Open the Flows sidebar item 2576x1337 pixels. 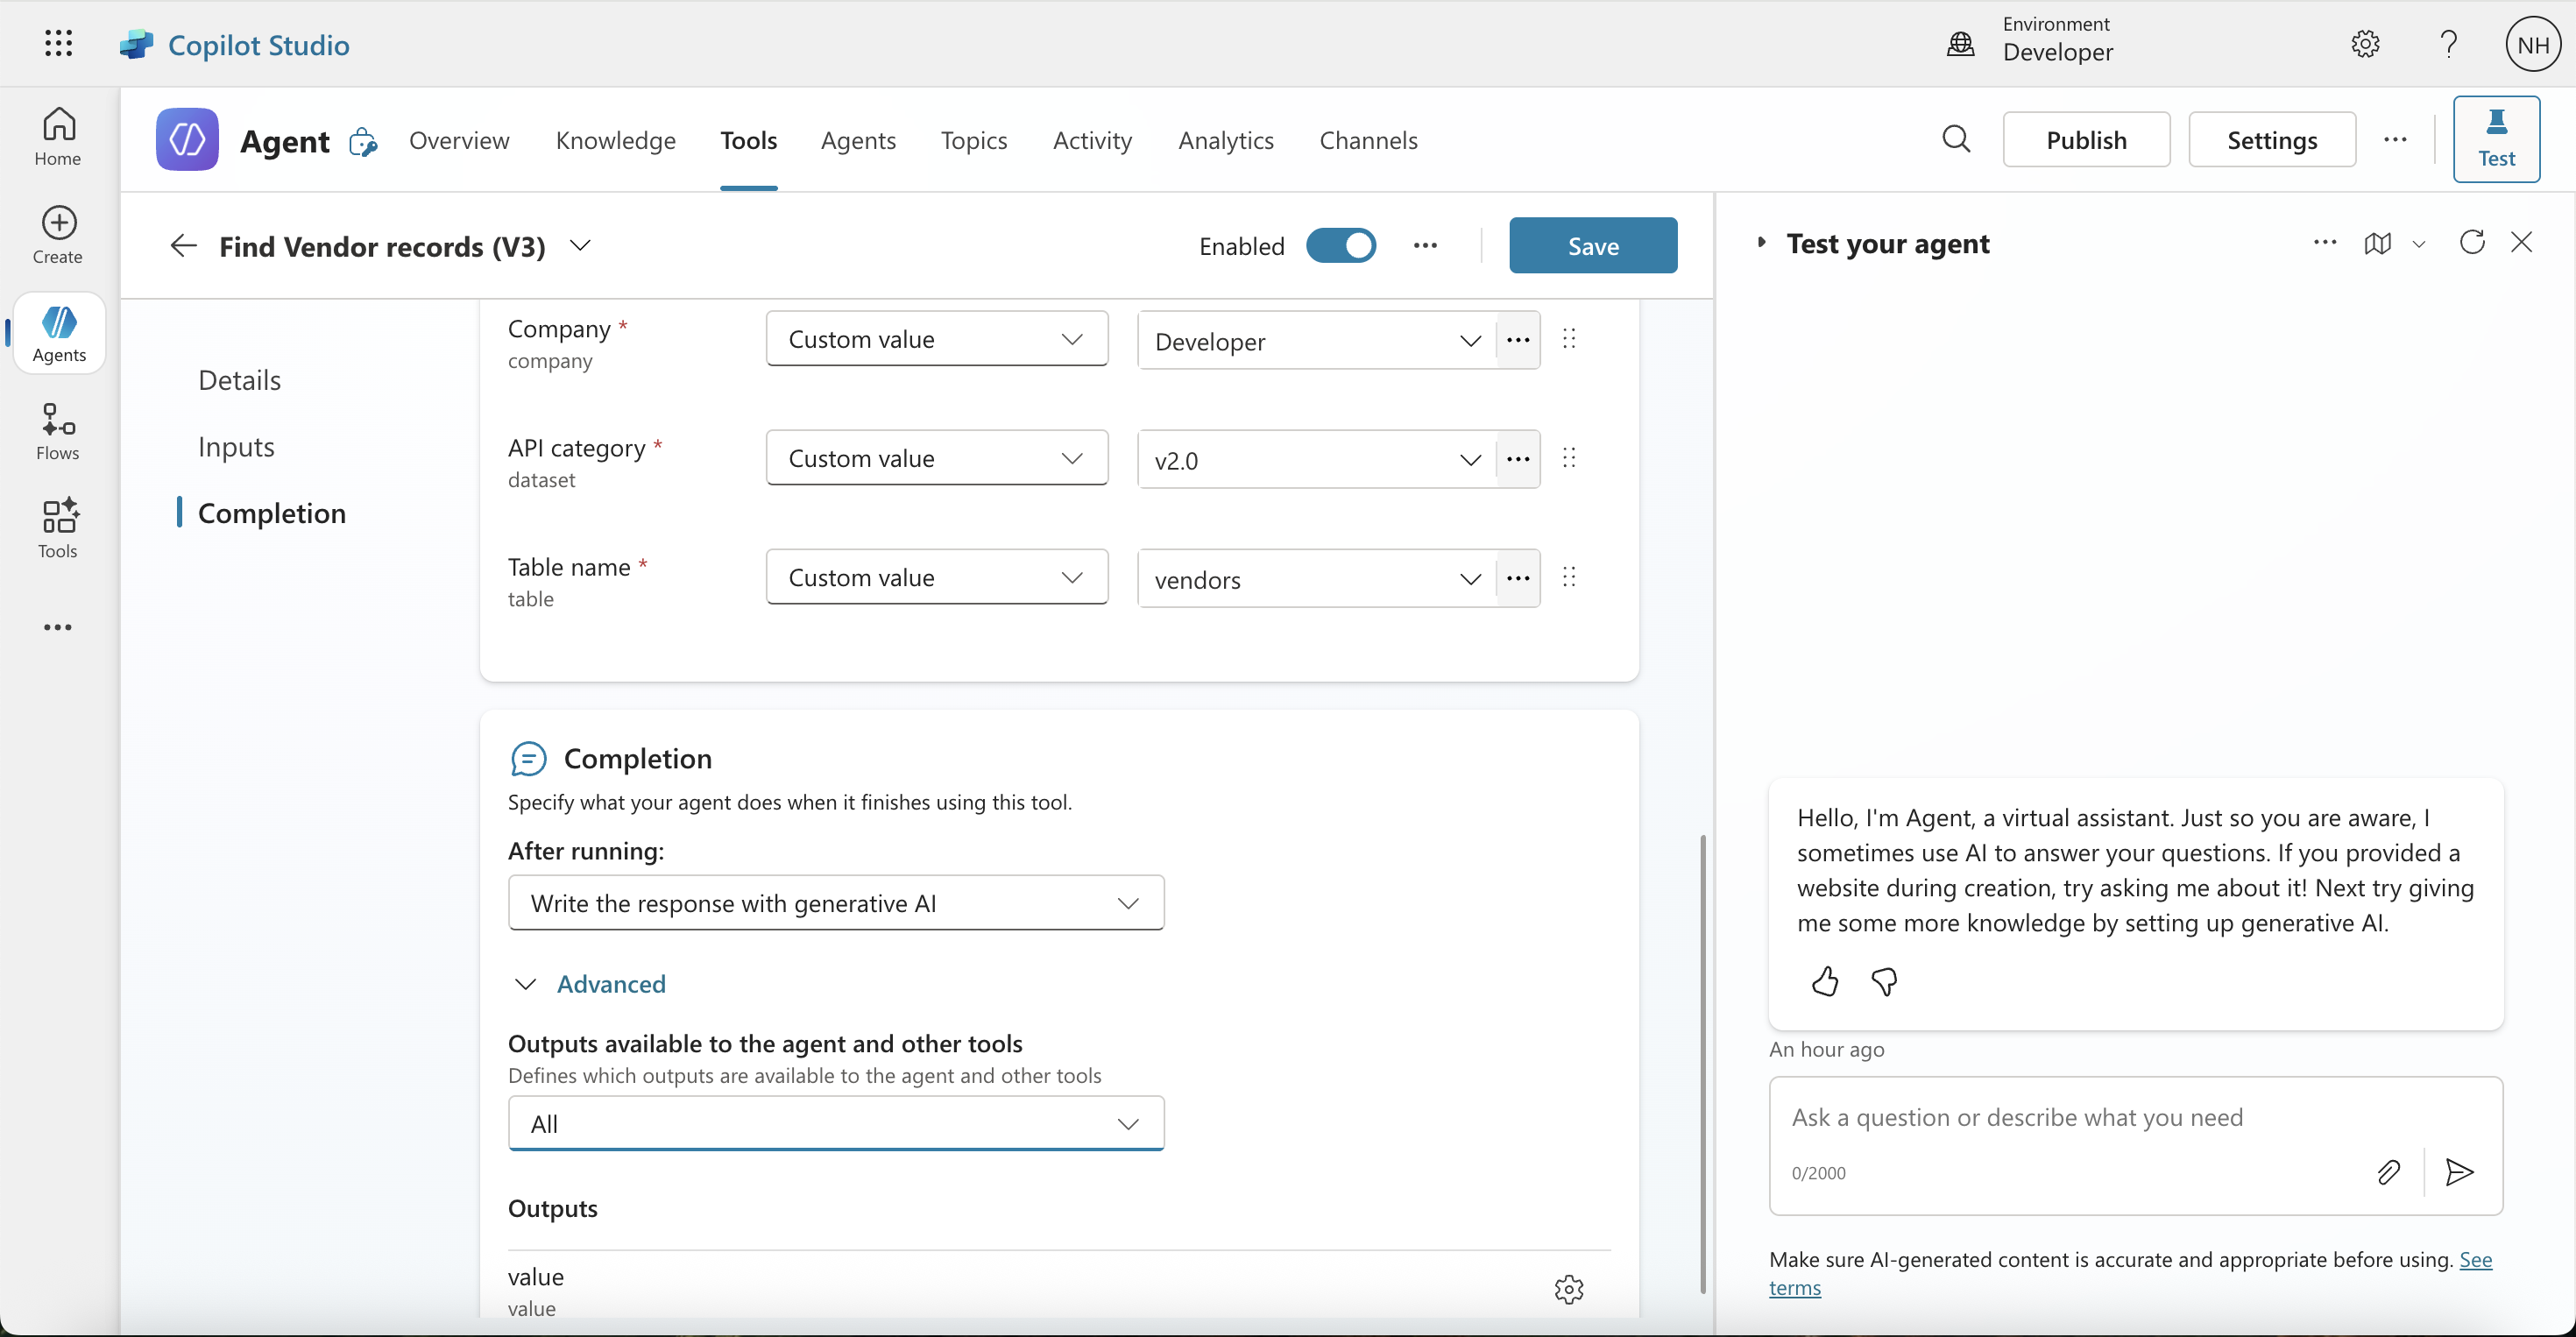tap(58, 431)
